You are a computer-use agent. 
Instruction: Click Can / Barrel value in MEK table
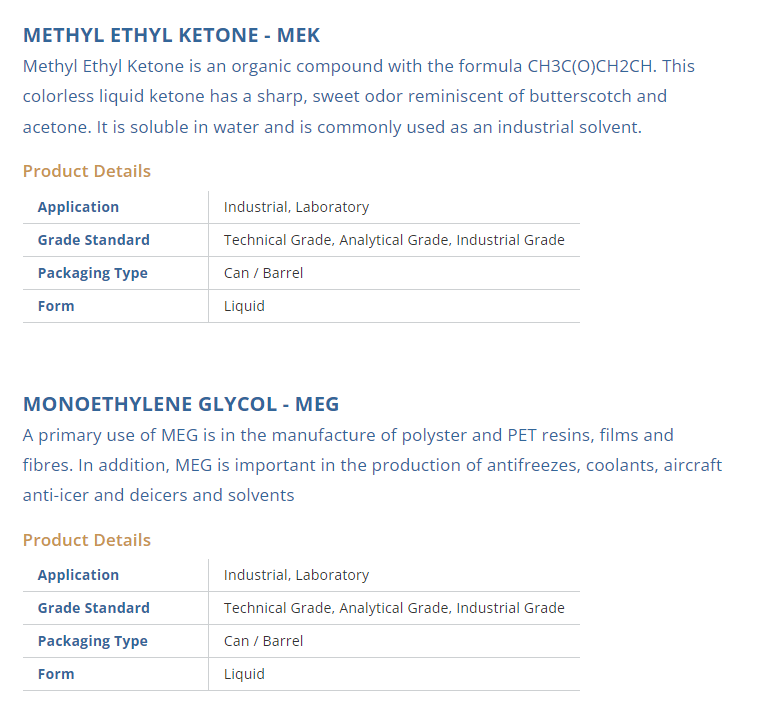263,273
